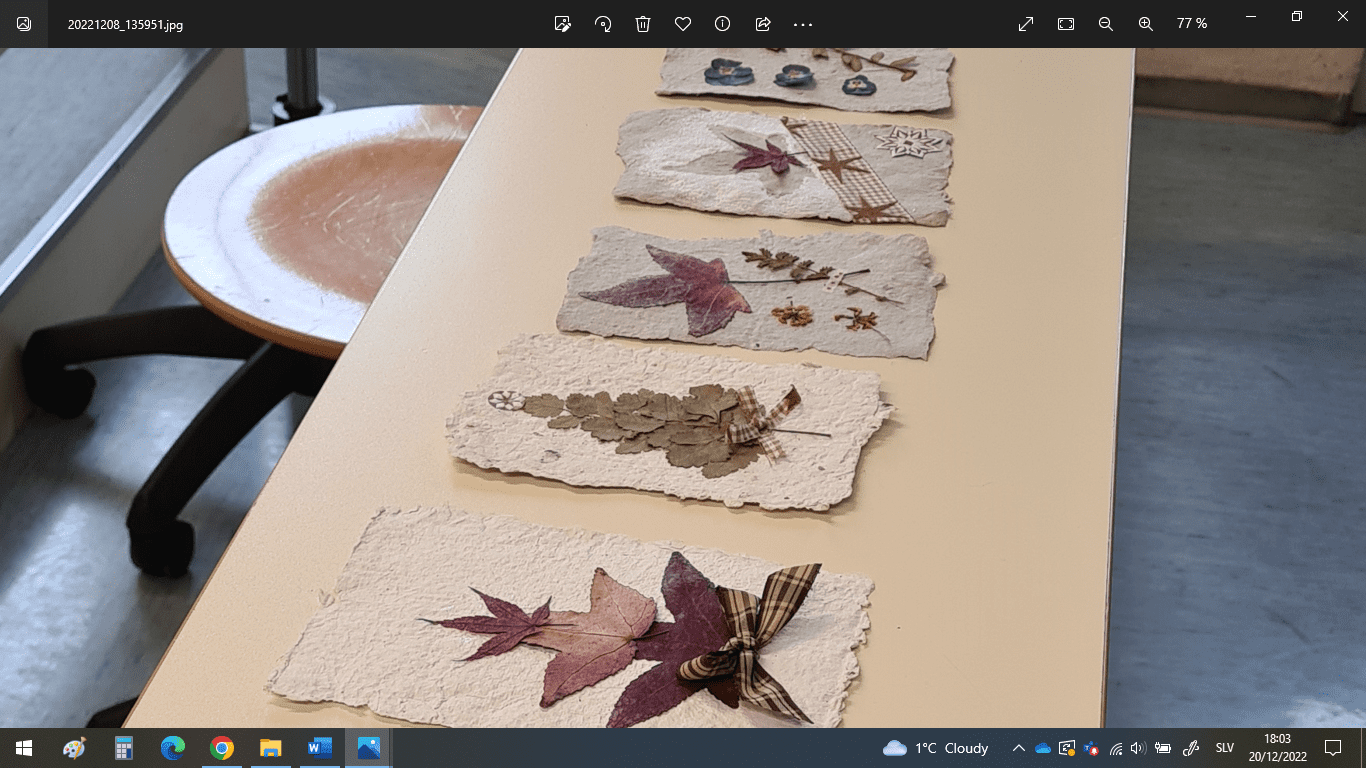Open Google Chrome from taskbar

pyautogui.click(x=222, y=748)
